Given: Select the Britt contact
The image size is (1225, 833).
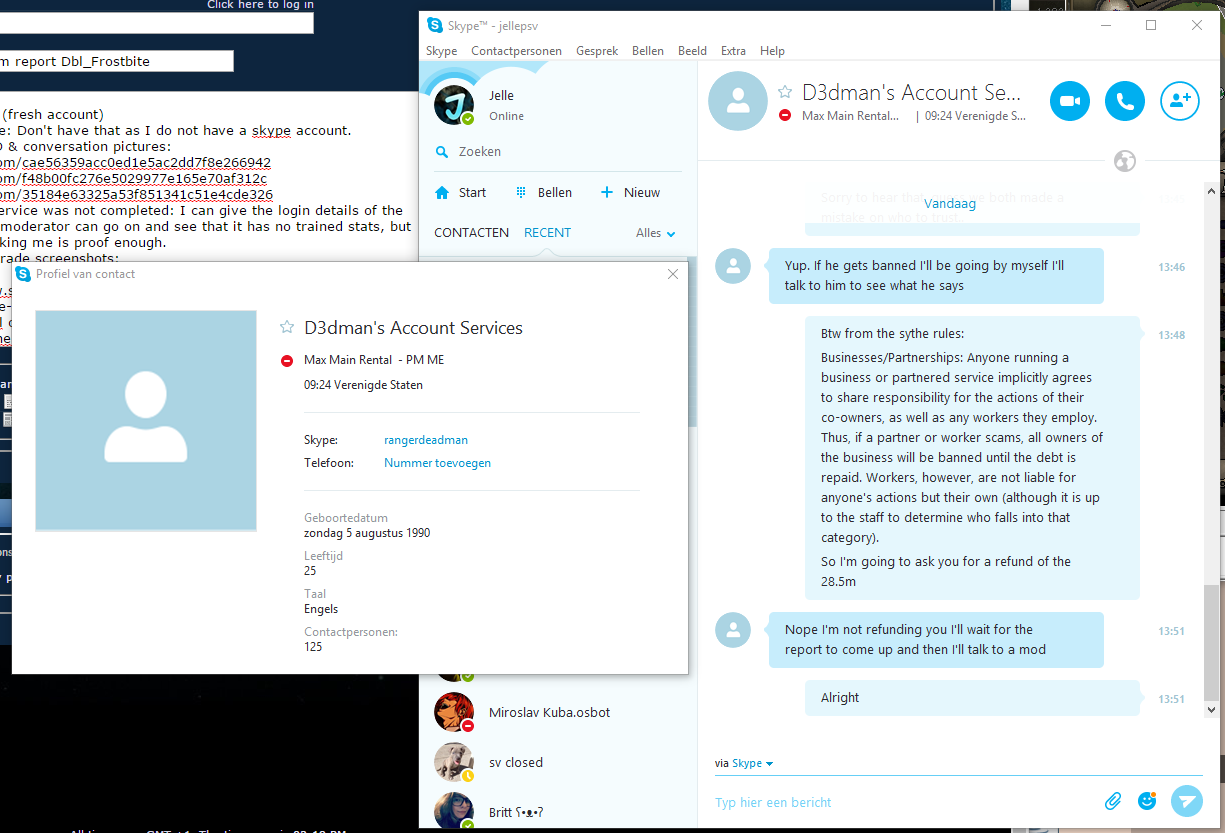Looking at the screenshot, I should coord(558,811).
